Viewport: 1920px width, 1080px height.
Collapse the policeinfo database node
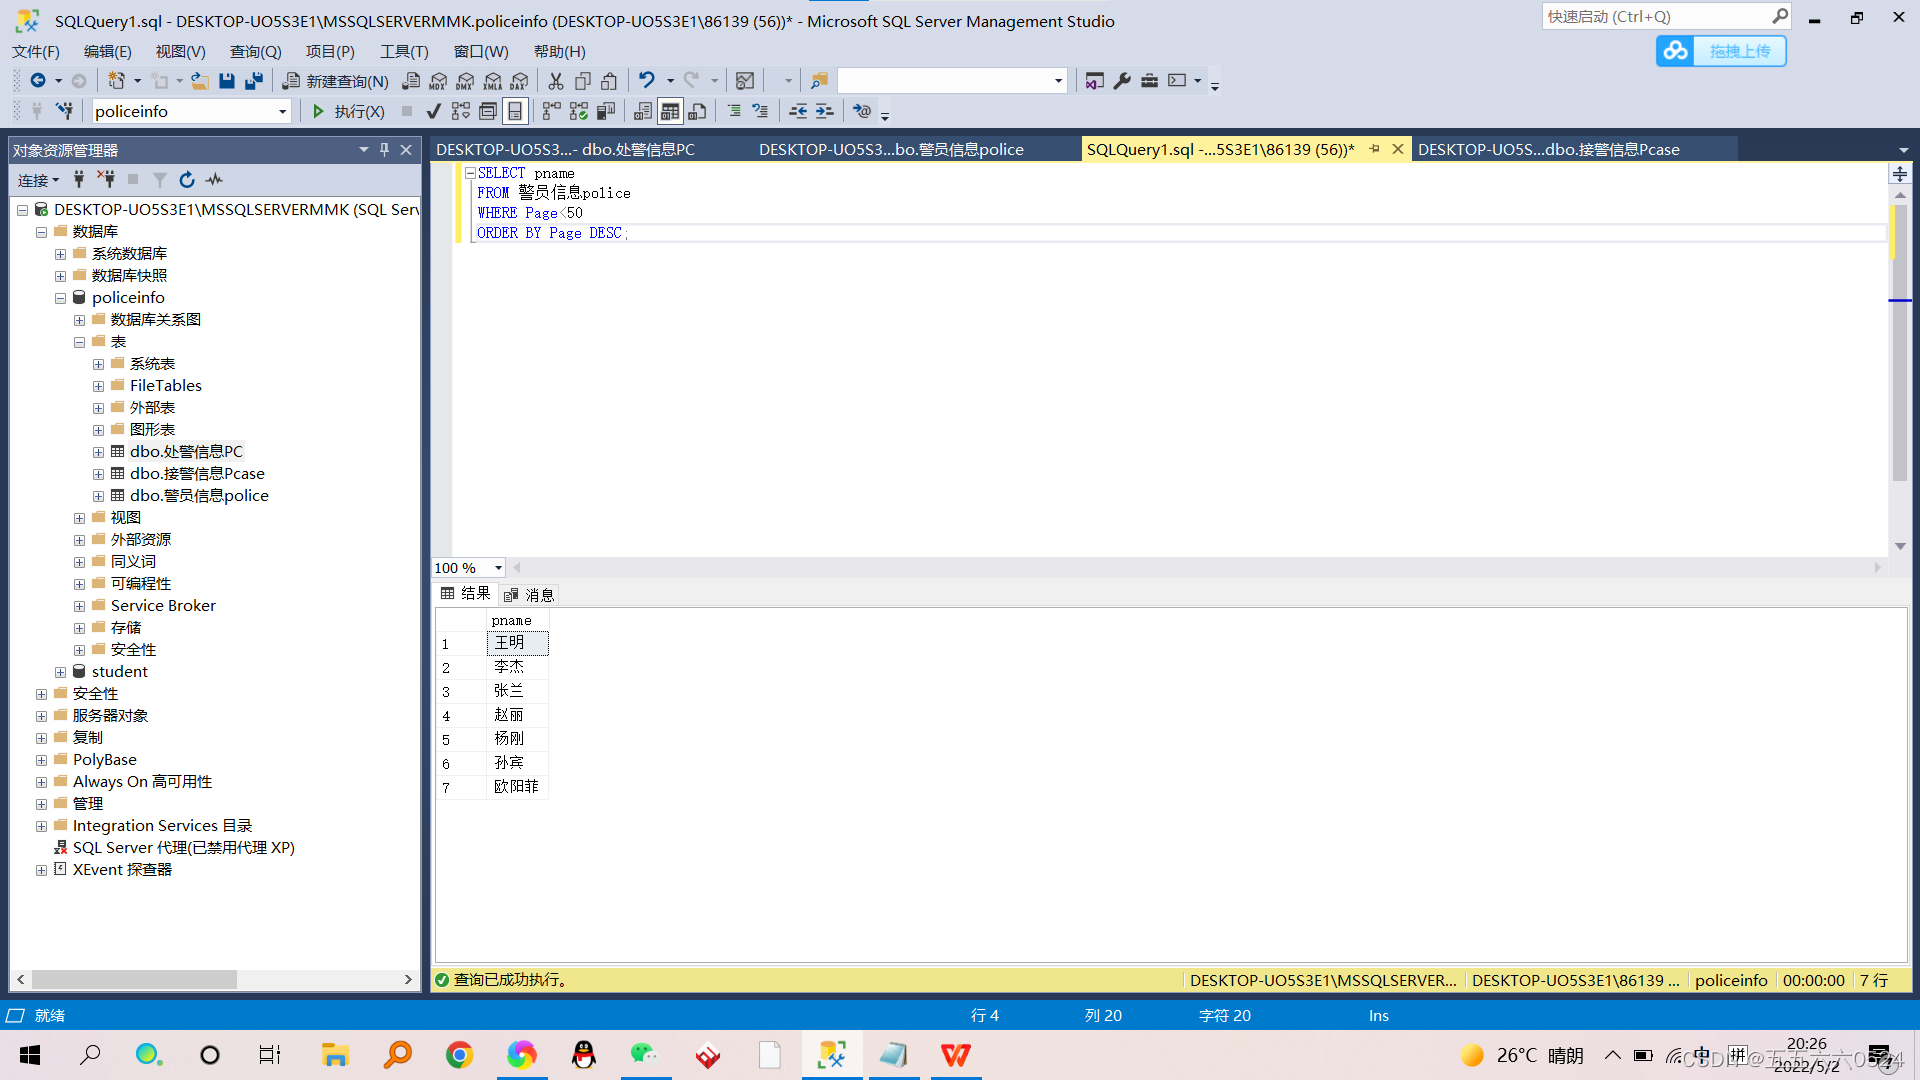(x=60, y=297)
